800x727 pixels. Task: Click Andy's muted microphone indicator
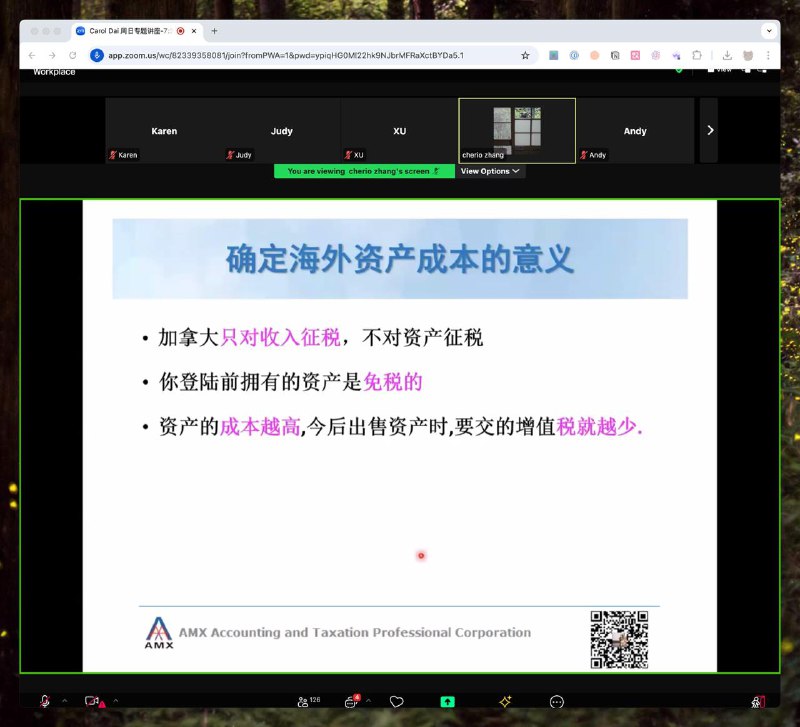(x=582, y=155)
